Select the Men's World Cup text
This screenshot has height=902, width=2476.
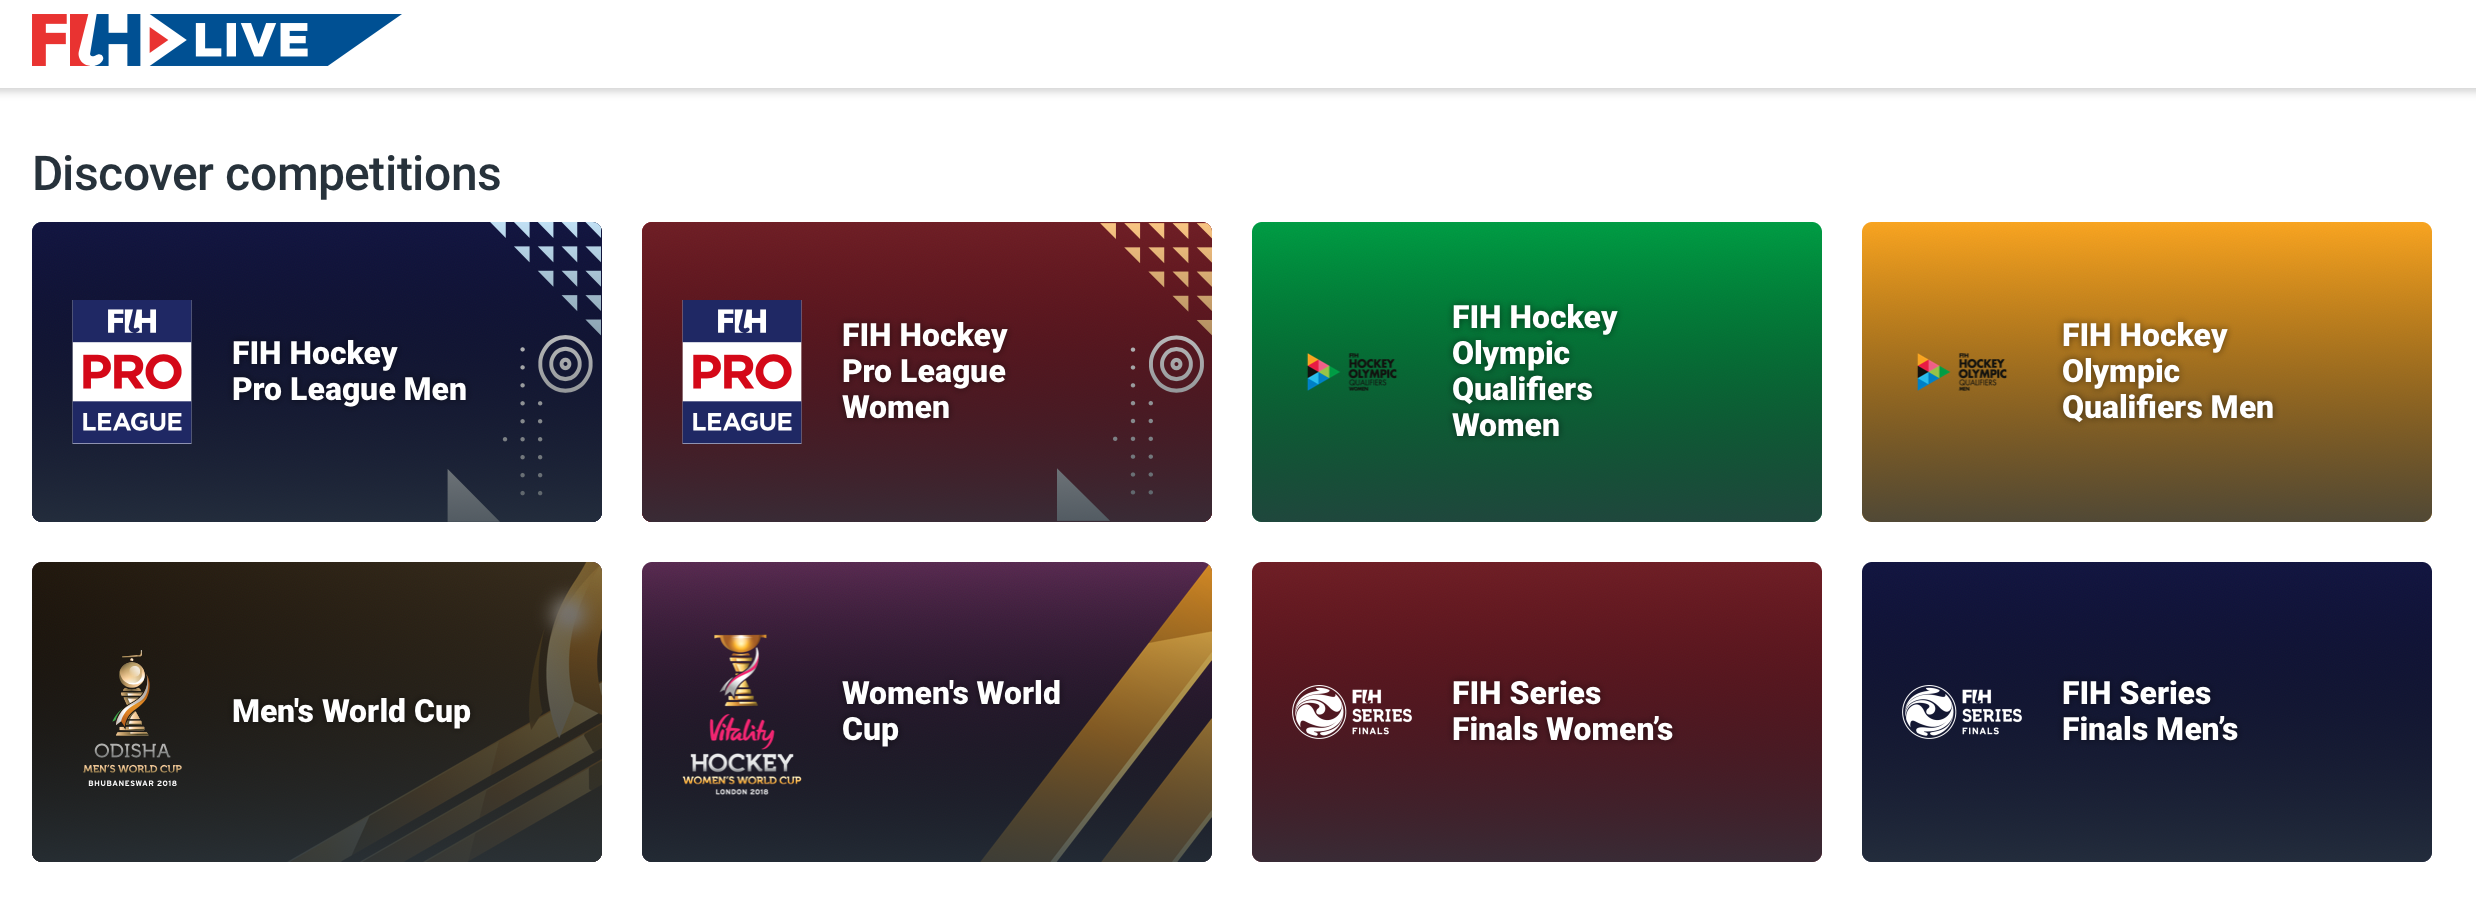coord(351,711)
